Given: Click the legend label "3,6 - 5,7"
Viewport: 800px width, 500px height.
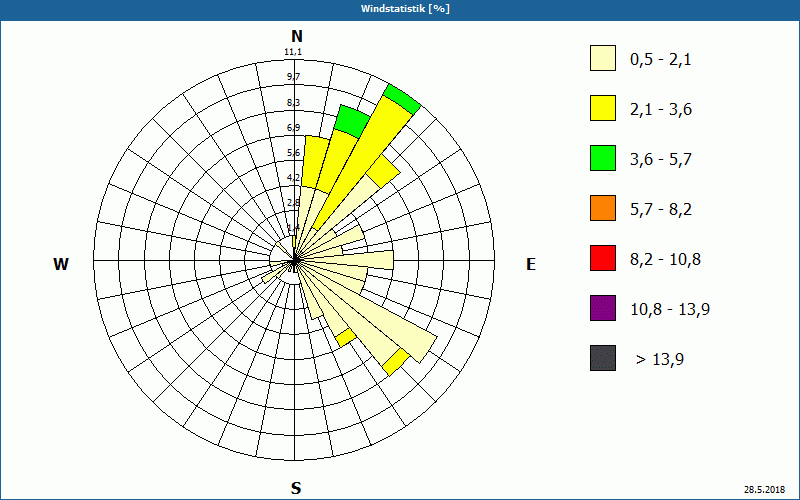Looking at the screenshot, I should click(661, 160).
